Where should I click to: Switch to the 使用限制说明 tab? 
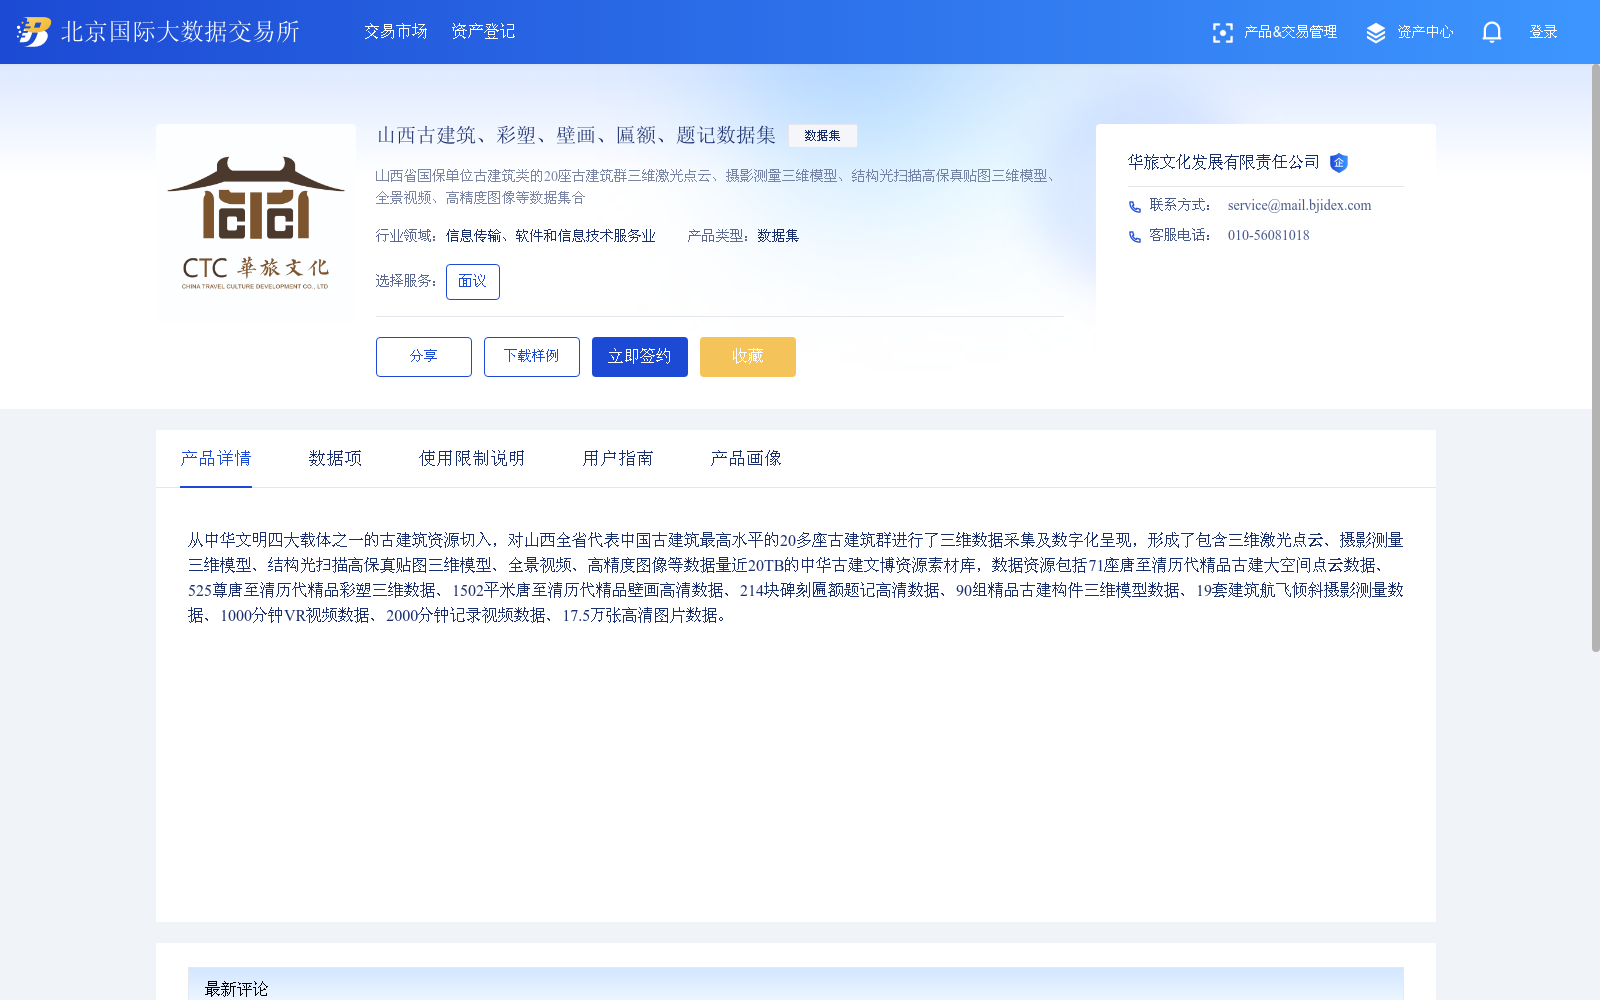(472, 458)
